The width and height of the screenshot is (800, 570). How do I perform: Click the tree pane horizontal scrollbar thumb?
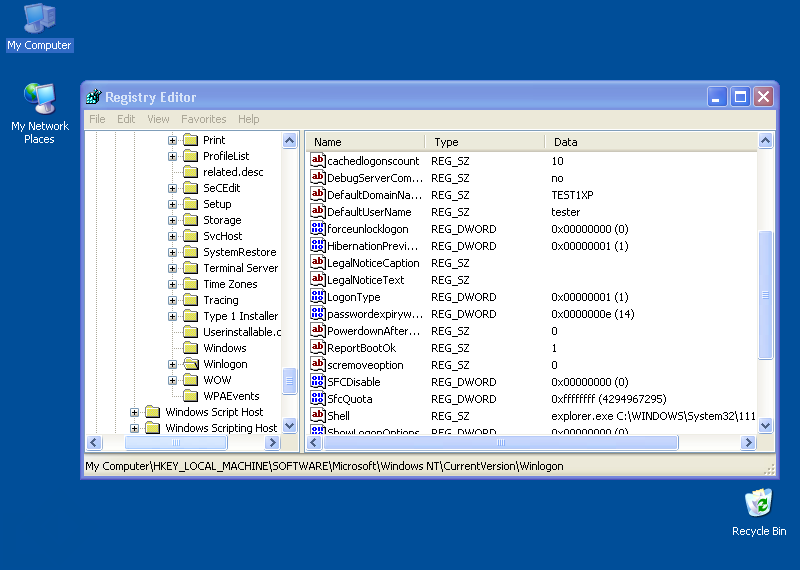(176, 442)
